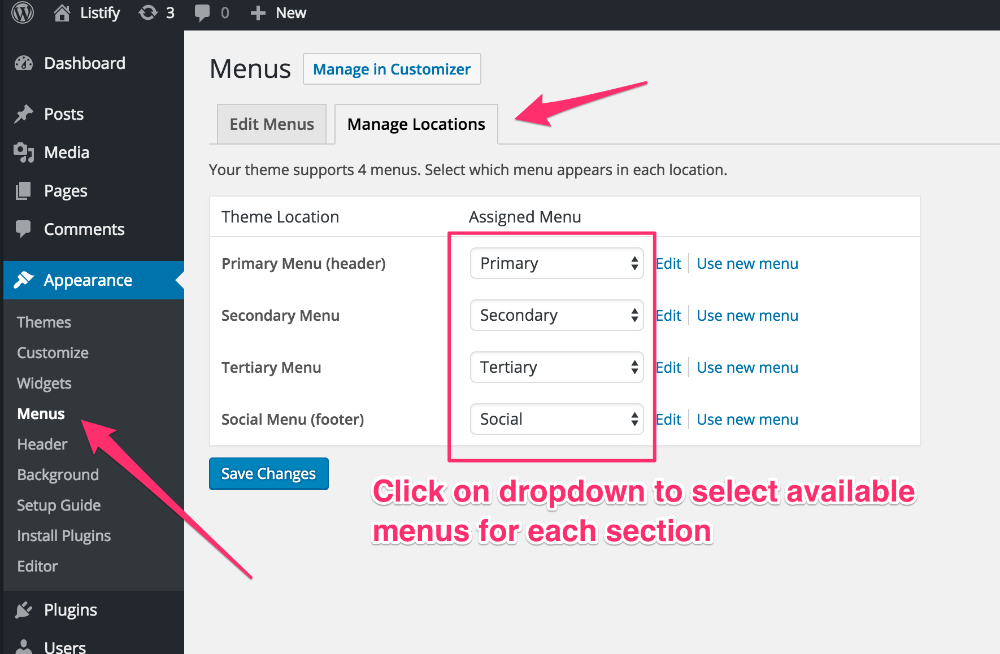Click the Pages icon in sidebar

point(24,191)
